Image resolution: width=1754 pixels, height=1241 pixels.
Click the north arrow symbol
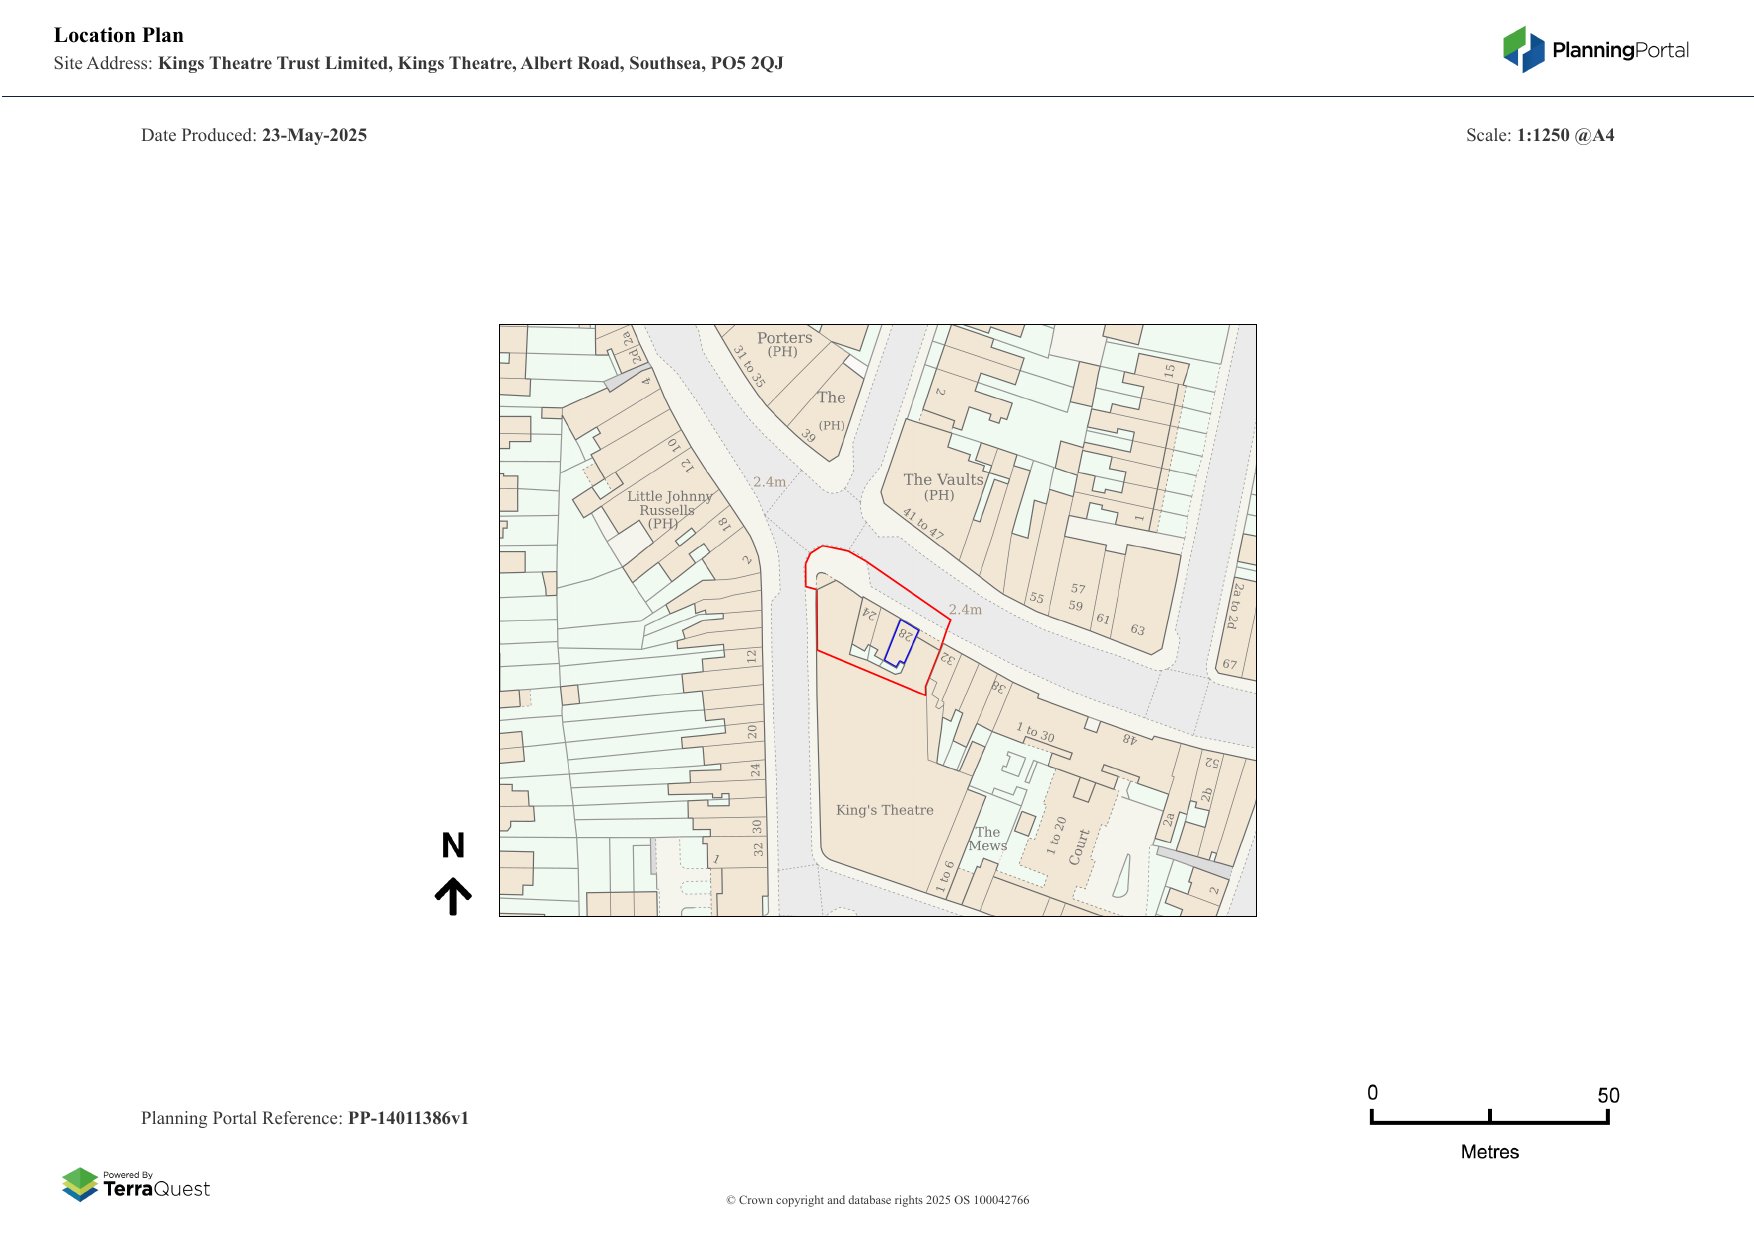[453, 896]
